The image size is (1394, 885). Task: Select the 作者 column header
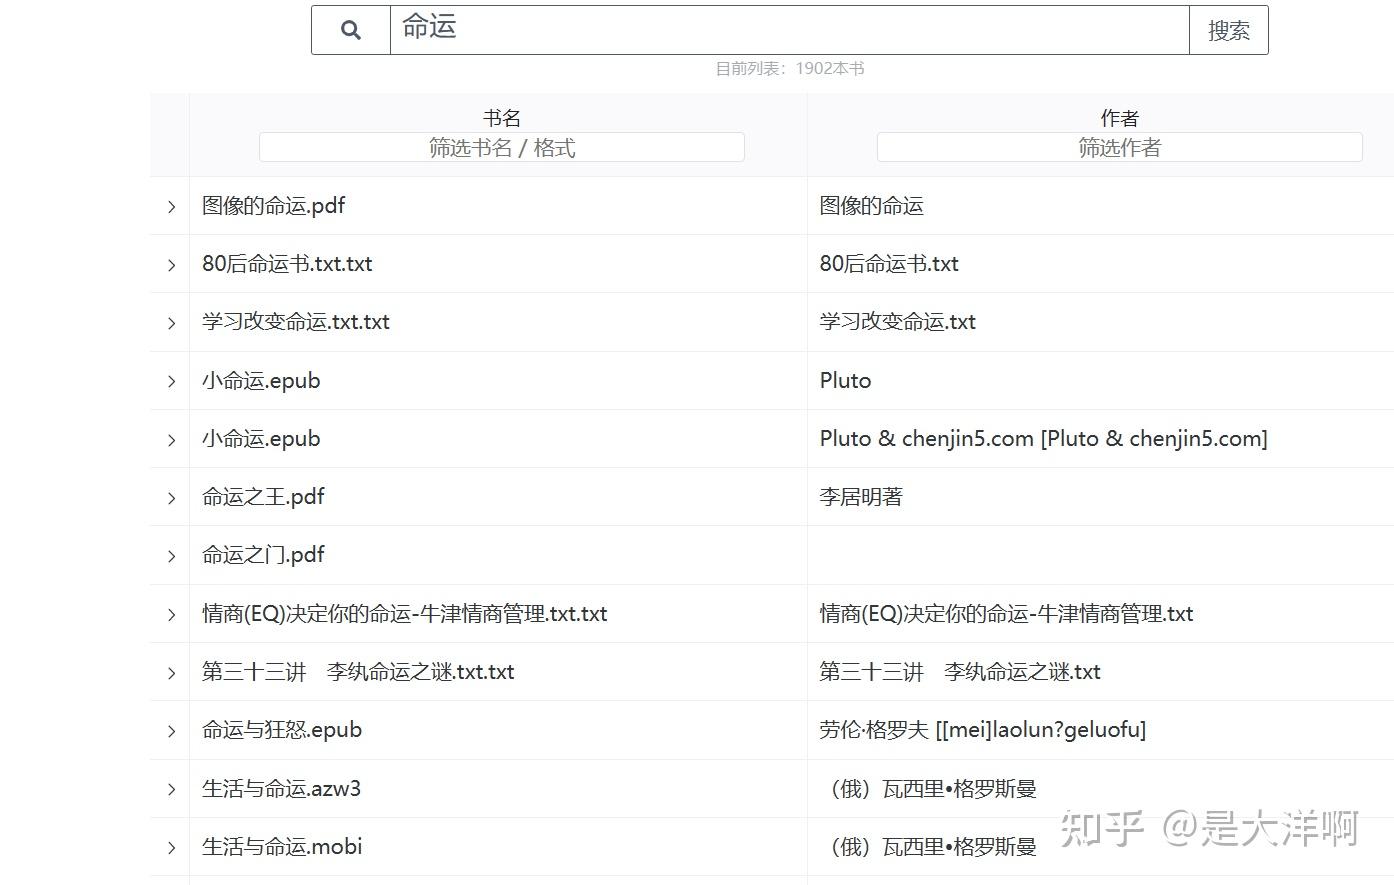pyautogui.click(x=1118, y=117)
